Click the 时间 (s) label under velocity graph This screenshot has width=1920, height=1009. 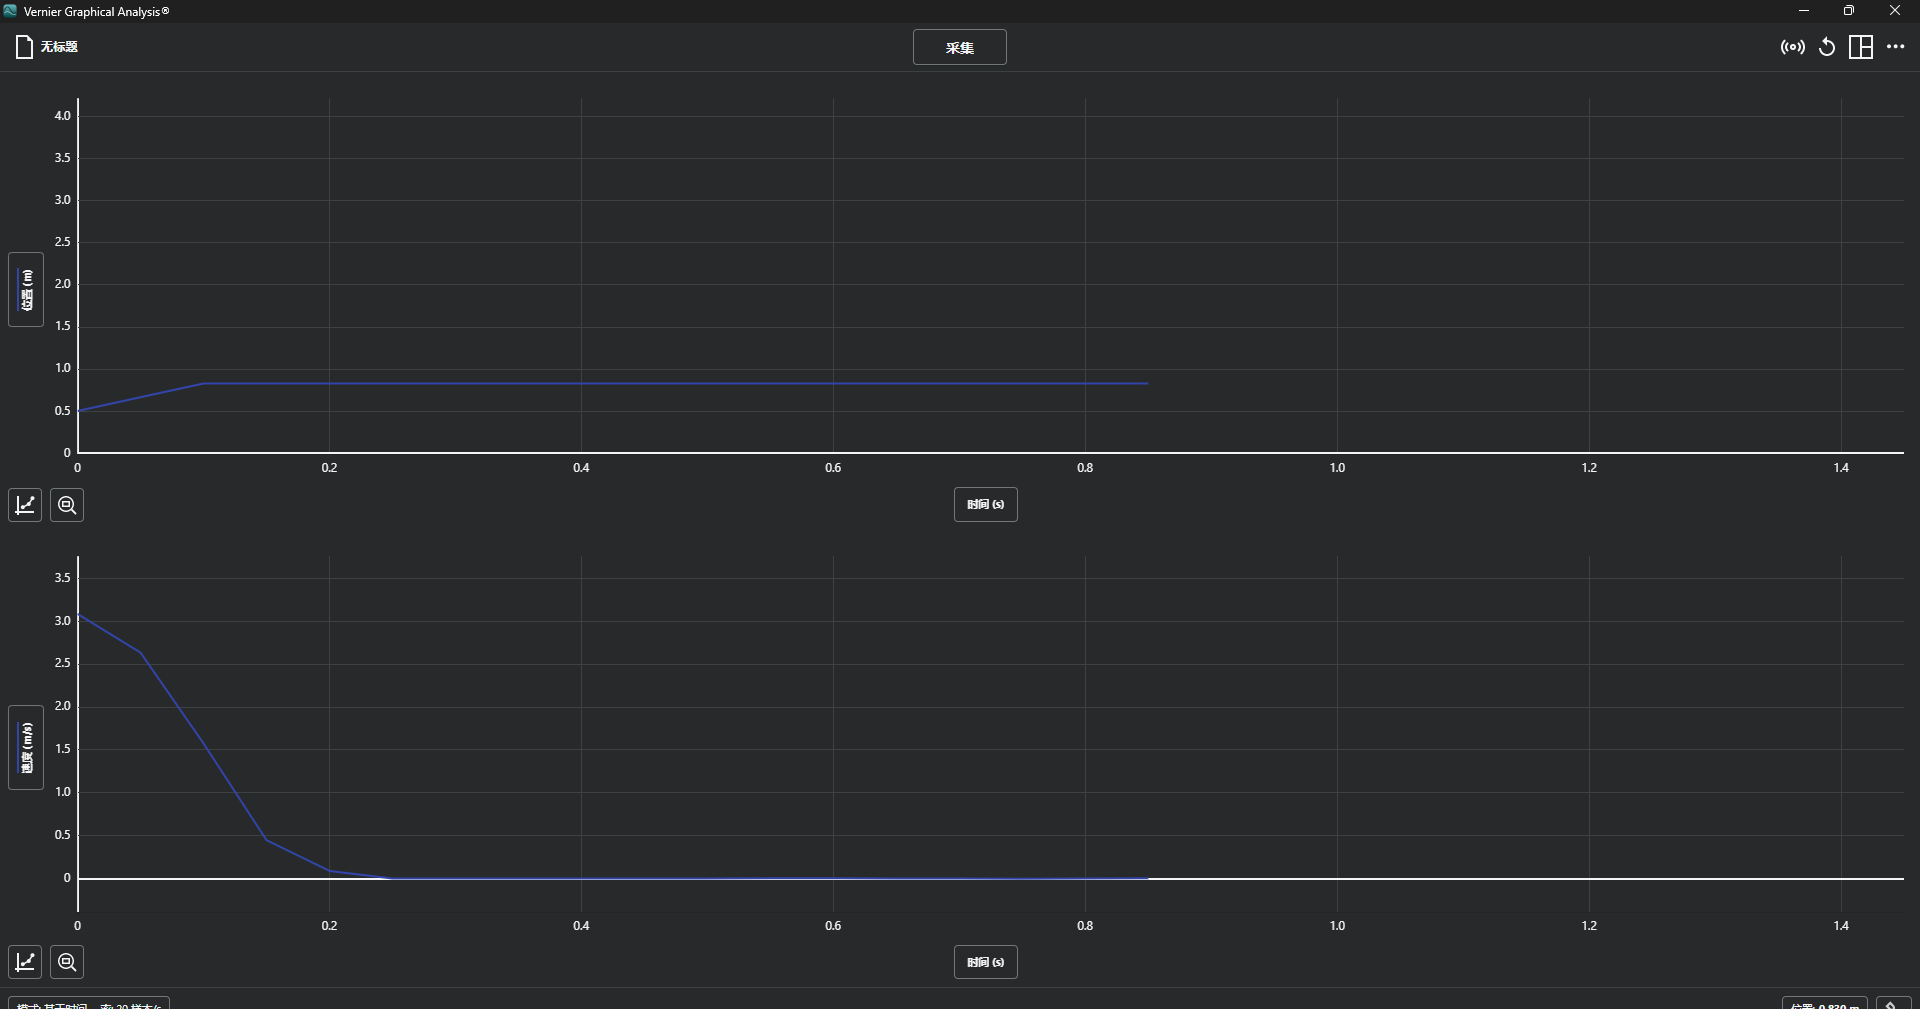(x=985, y=962)
